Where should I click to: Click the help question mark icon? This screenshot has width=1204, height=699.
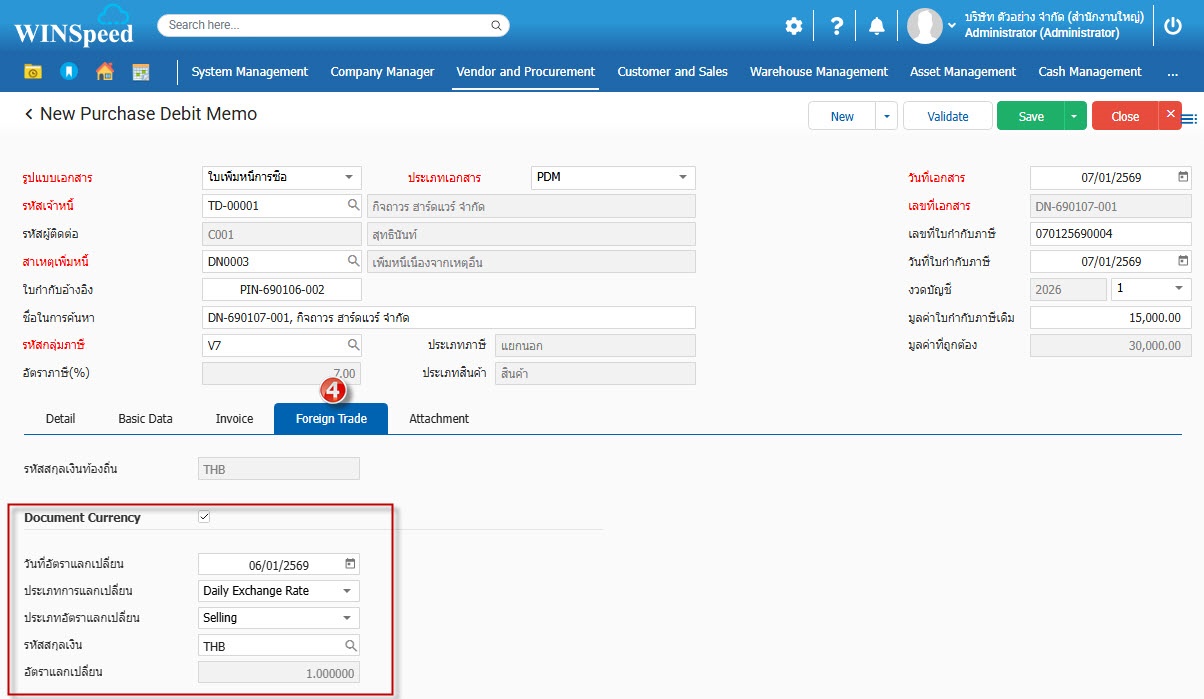click(837, 26)
